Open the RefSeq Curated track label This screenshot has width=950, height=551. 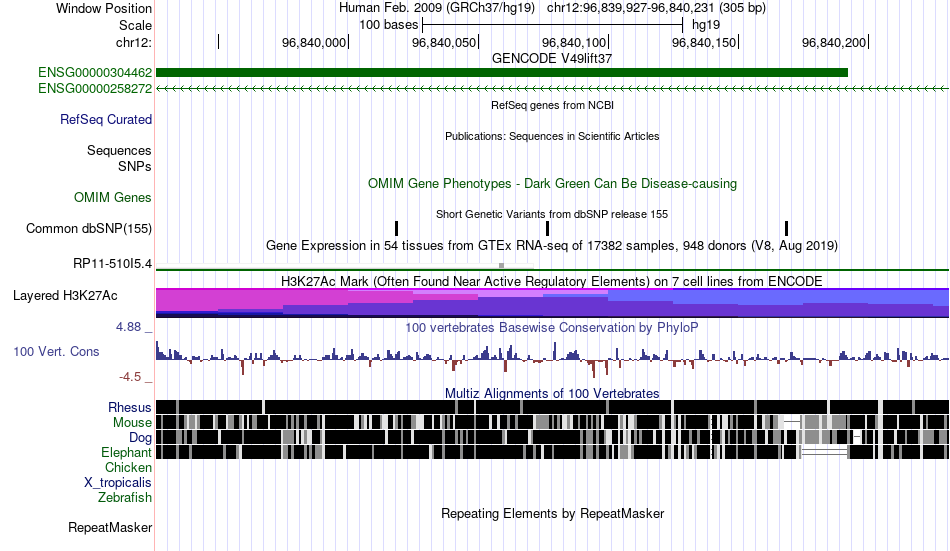[106, 119]
